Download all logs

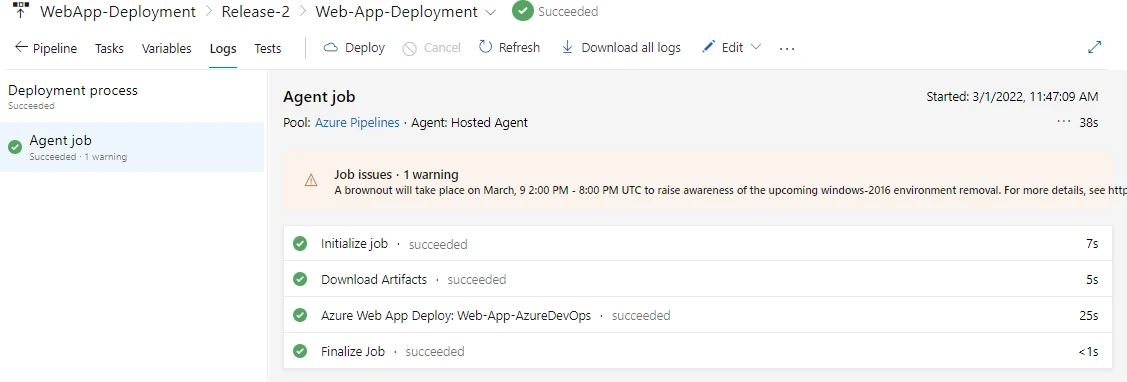[631, 47]
